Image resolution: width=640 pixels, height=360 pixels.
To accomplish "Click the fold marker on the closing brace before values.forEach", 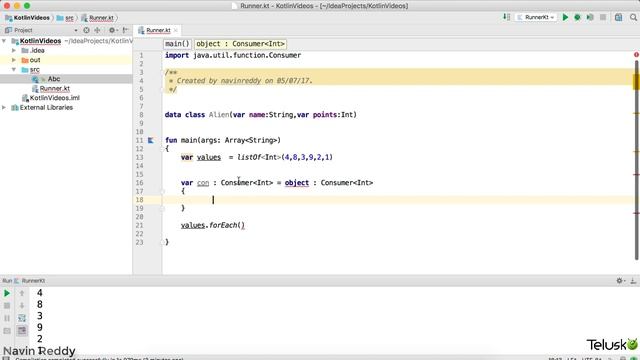I will 162,208.
